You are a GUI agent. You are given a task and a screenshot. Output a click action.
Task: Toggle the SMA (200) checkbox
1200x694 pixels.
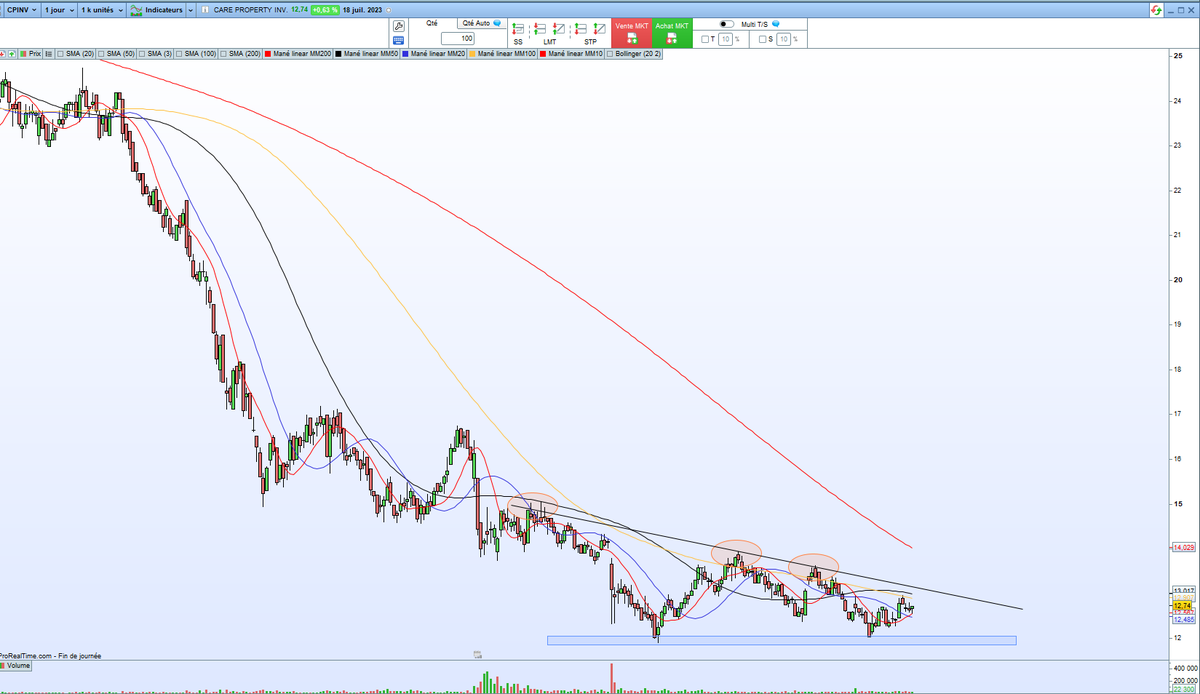tap(224, 54)
